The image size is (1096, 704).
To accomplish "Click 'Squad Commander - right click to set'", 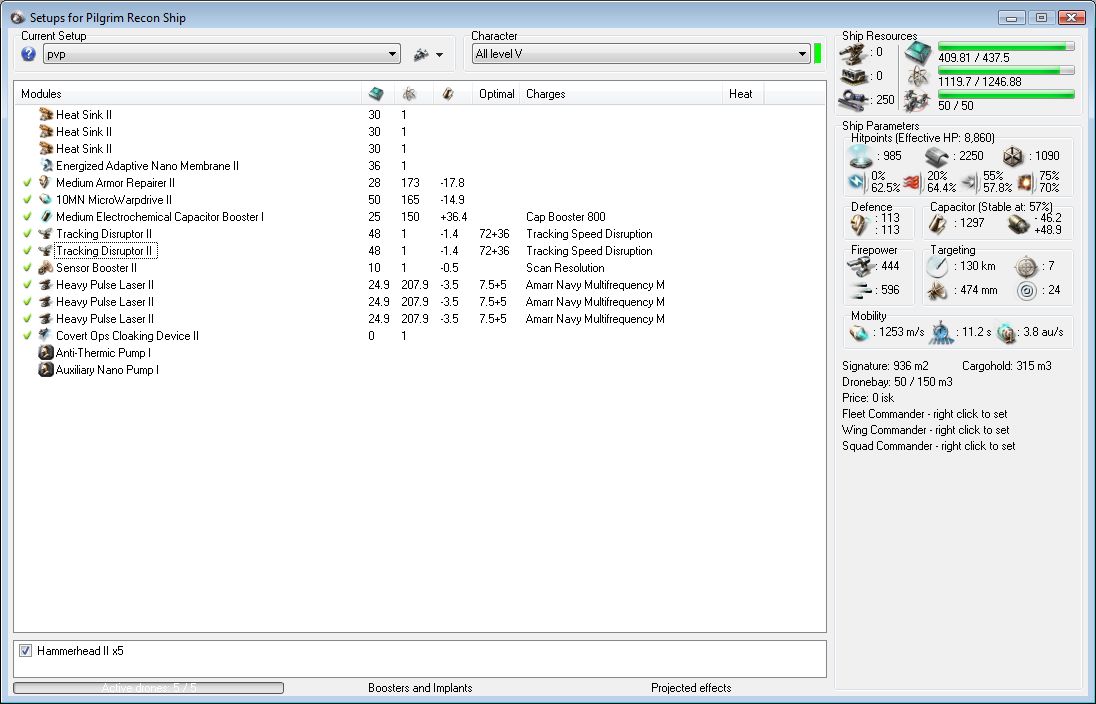I will (928, 446).
